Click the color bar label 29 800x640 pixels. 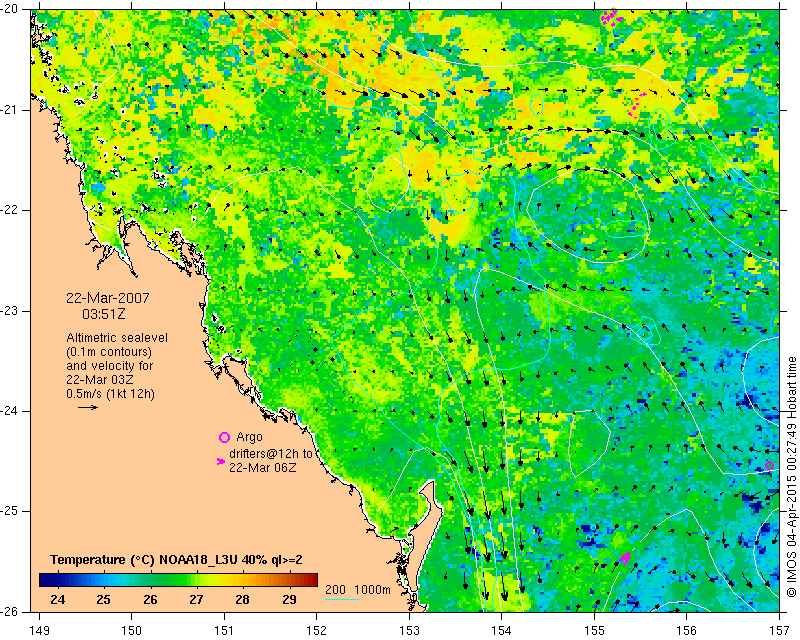289,599
